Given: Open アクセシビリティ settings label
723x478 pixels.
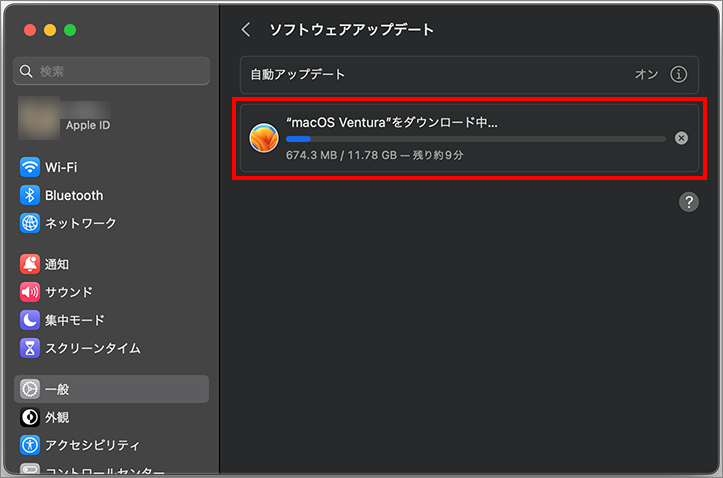Looking at the screenshot, I should (x=92, y=445).
